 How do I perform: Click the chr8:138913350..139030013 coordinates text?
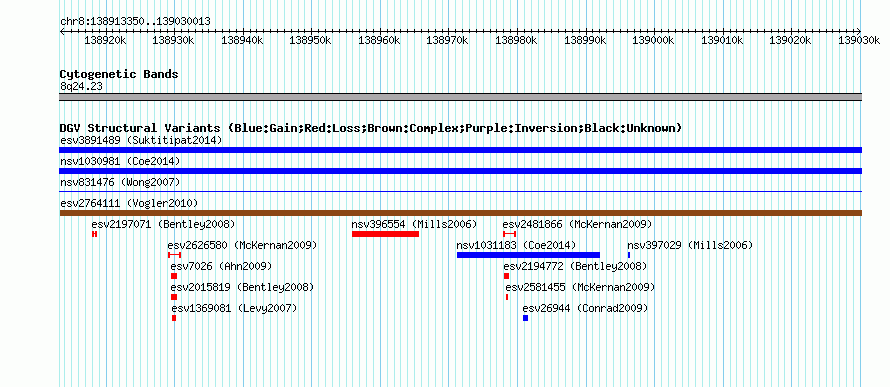point(135,22)
